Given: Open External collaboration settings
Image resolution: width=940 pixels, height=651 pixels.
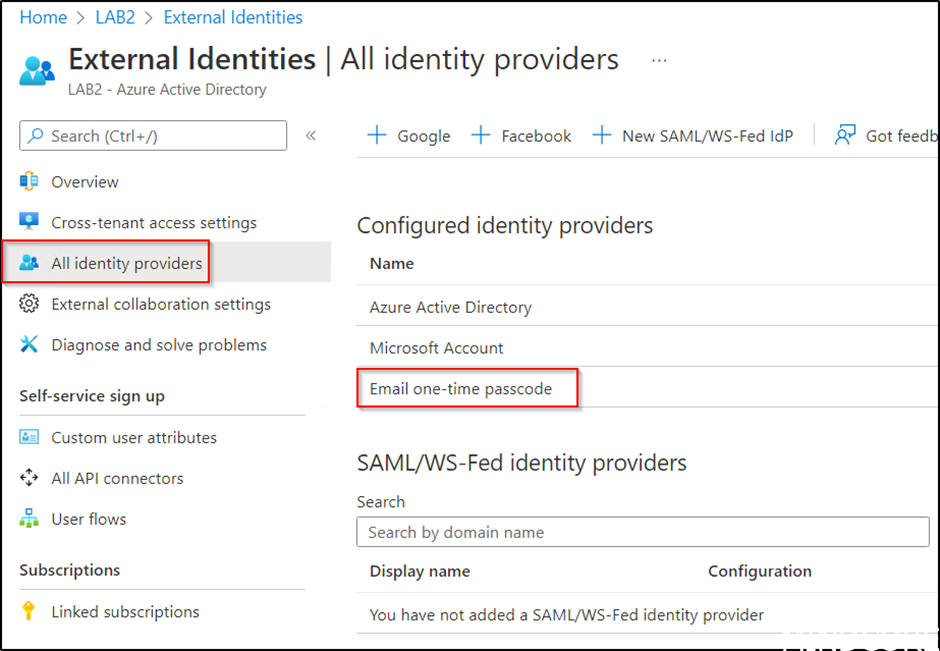Looking at the screenshot, I should tap(161, 304).
